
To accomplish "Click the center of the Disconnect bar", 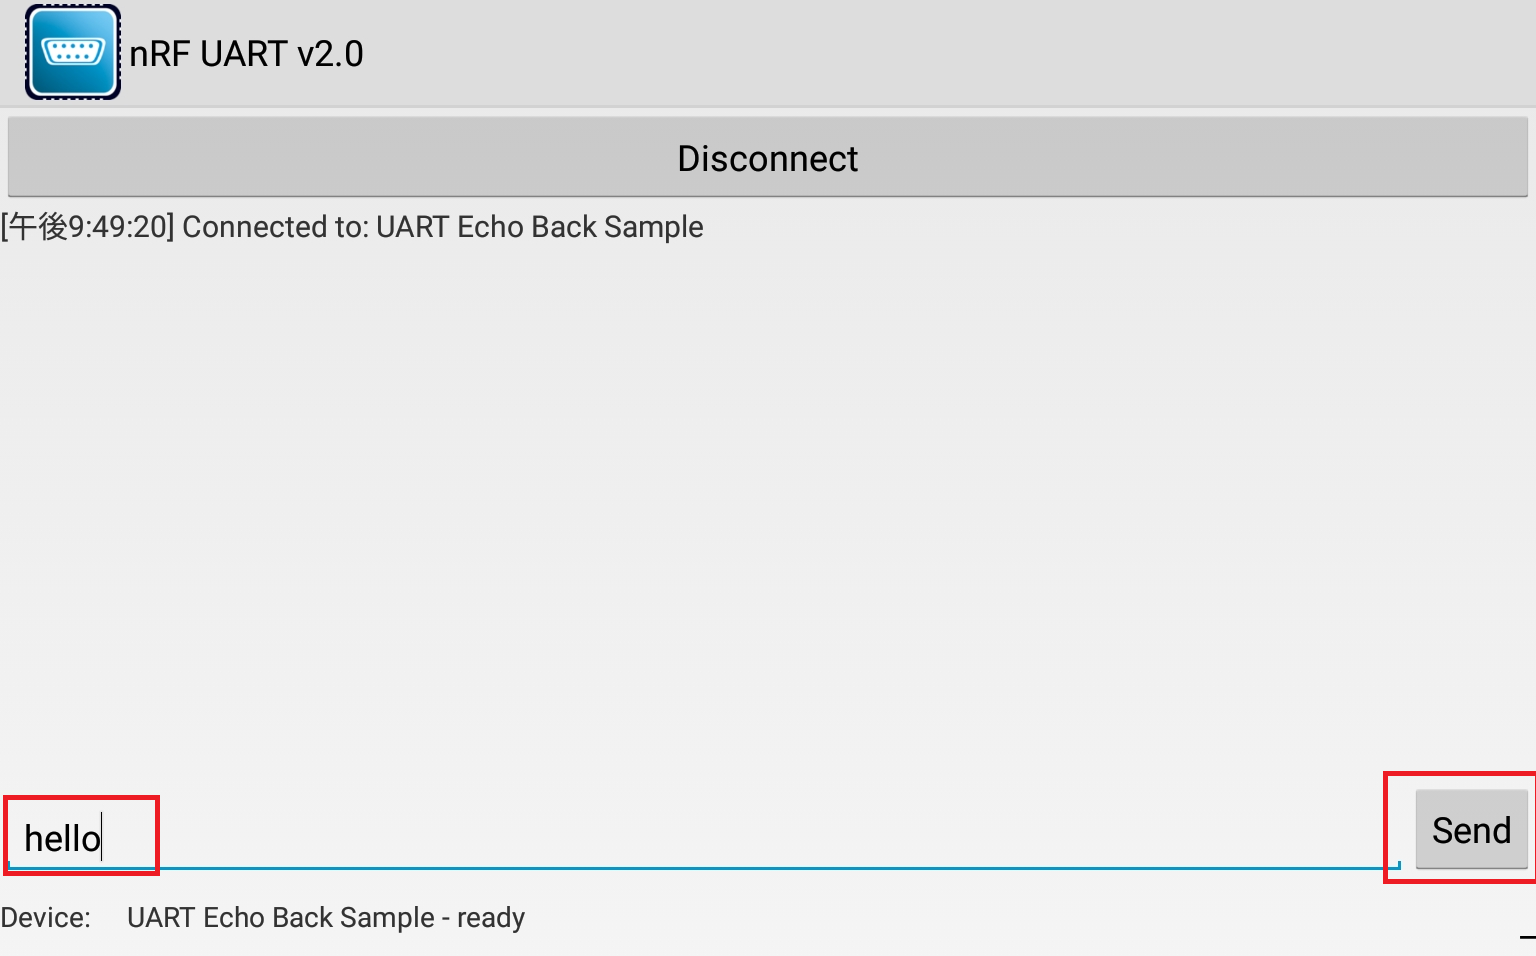I will click(768, 157).
